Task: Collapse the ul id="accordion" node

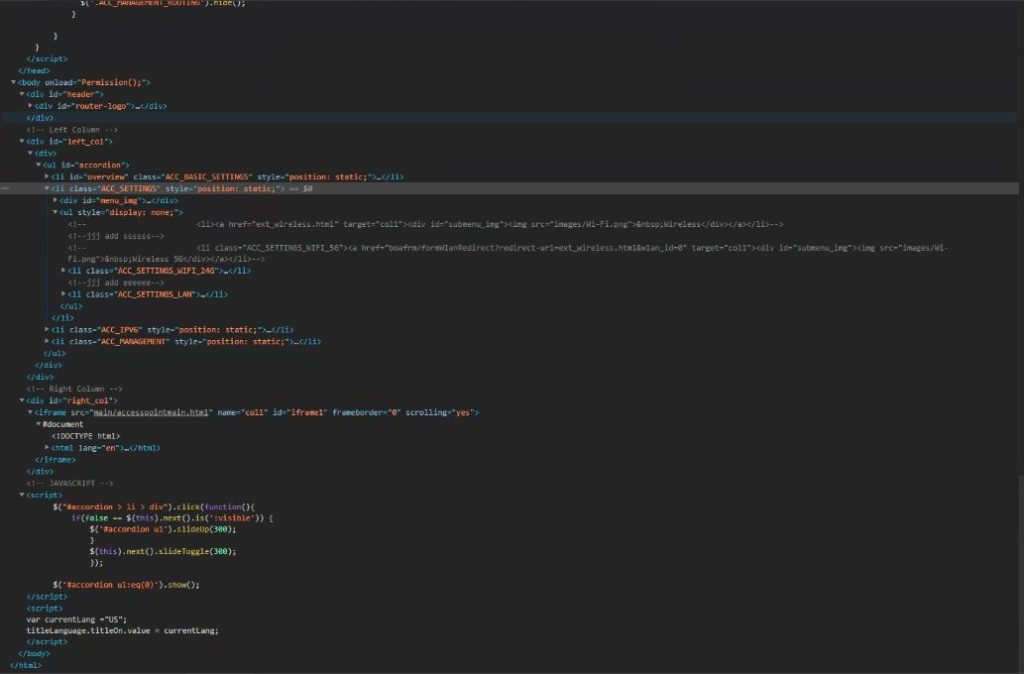Action: (x=39, y=165)
